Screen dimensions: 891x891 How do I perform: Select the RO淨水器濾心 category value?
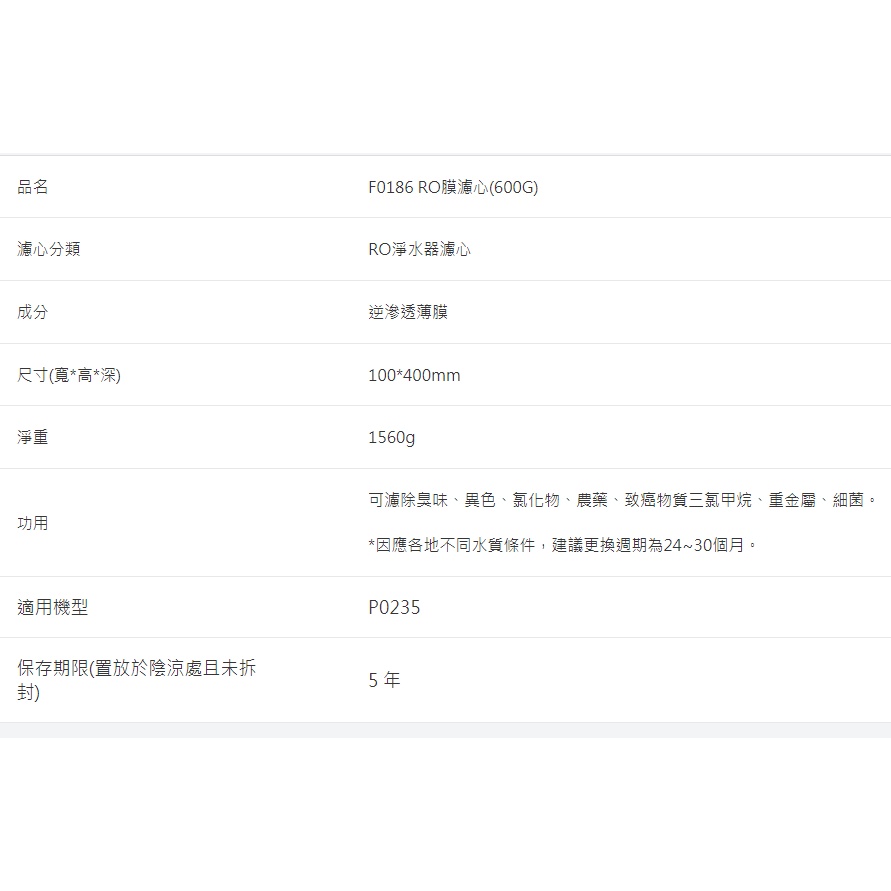click(x=419, y=249)
